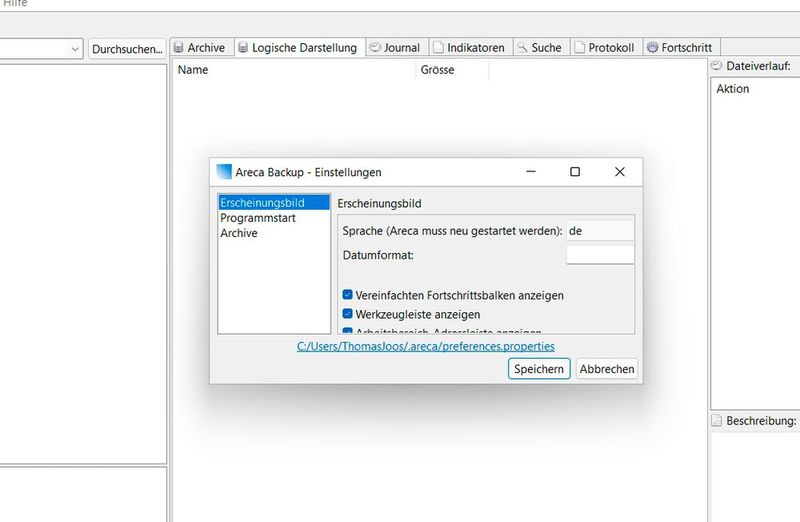Open the Fortschritt tab
Image resolution: width=800 pixels, height=522 pixels.
click(682, 47)
